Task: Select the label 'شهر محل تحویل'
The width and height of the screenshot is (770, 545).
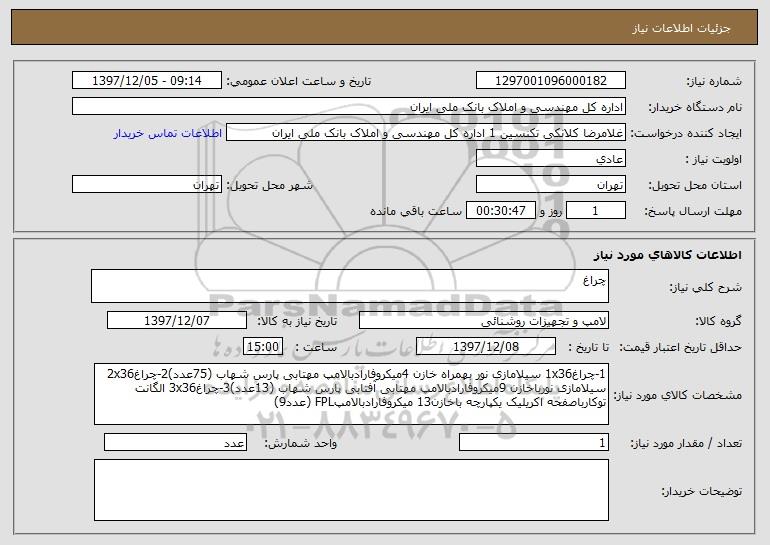Action: coord(269,186)
